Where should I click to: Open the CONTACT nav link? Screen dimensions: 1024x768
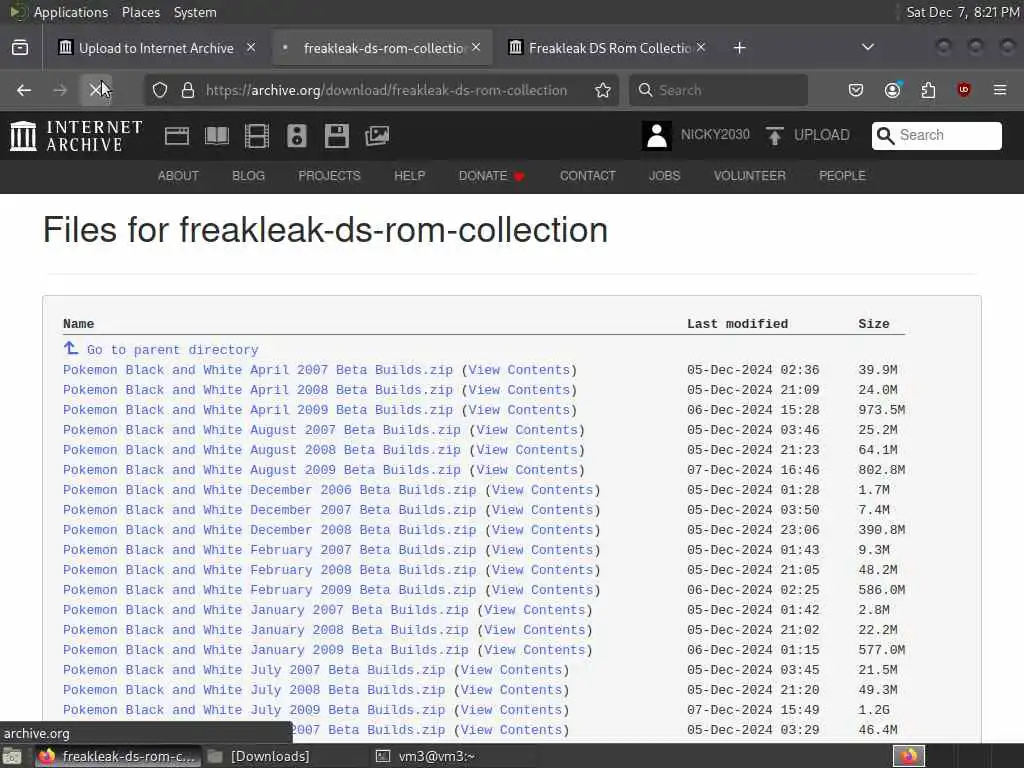coord(587,176)
